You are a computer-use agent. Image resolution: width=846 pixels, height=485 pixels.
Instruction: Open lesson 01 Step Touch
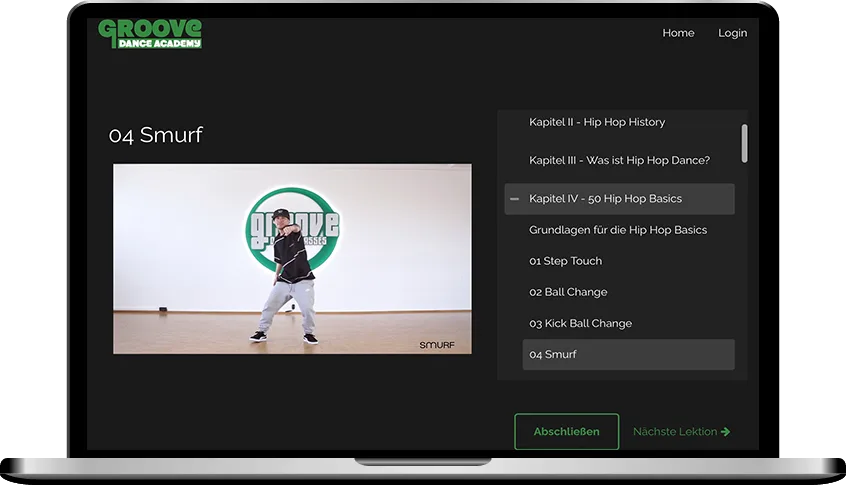click(x=565, y=261)
